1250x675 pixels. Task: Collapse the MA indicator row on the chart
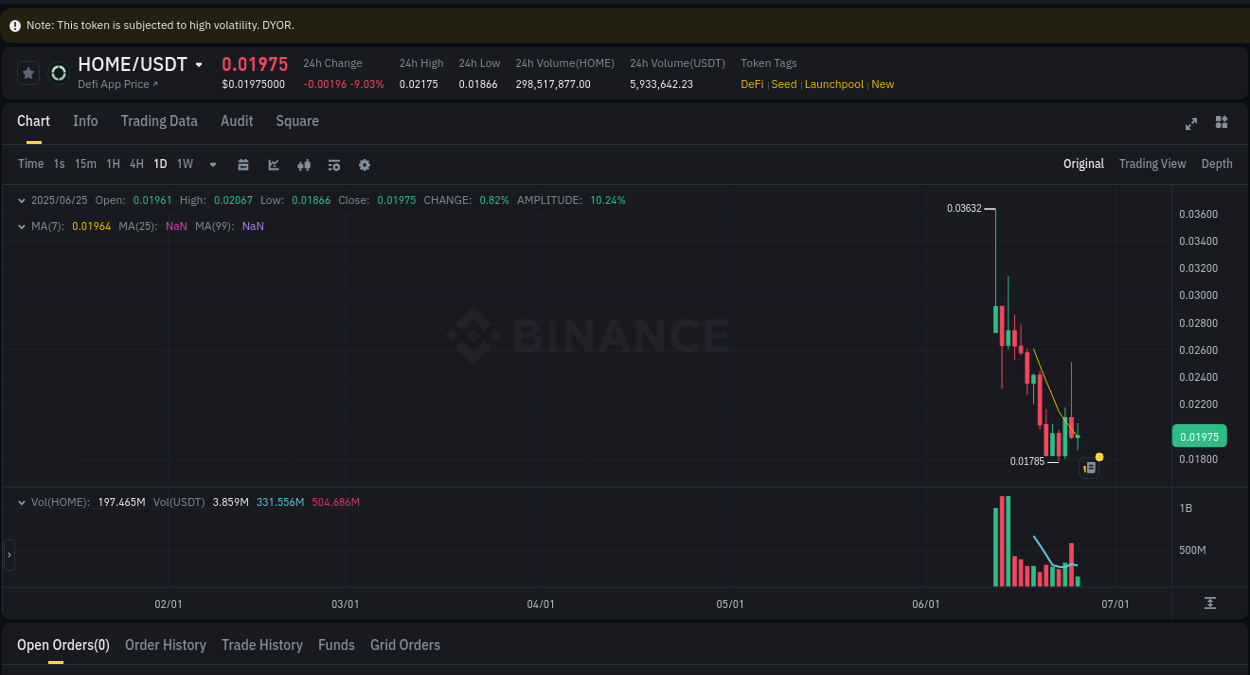[x=20, y=226]
